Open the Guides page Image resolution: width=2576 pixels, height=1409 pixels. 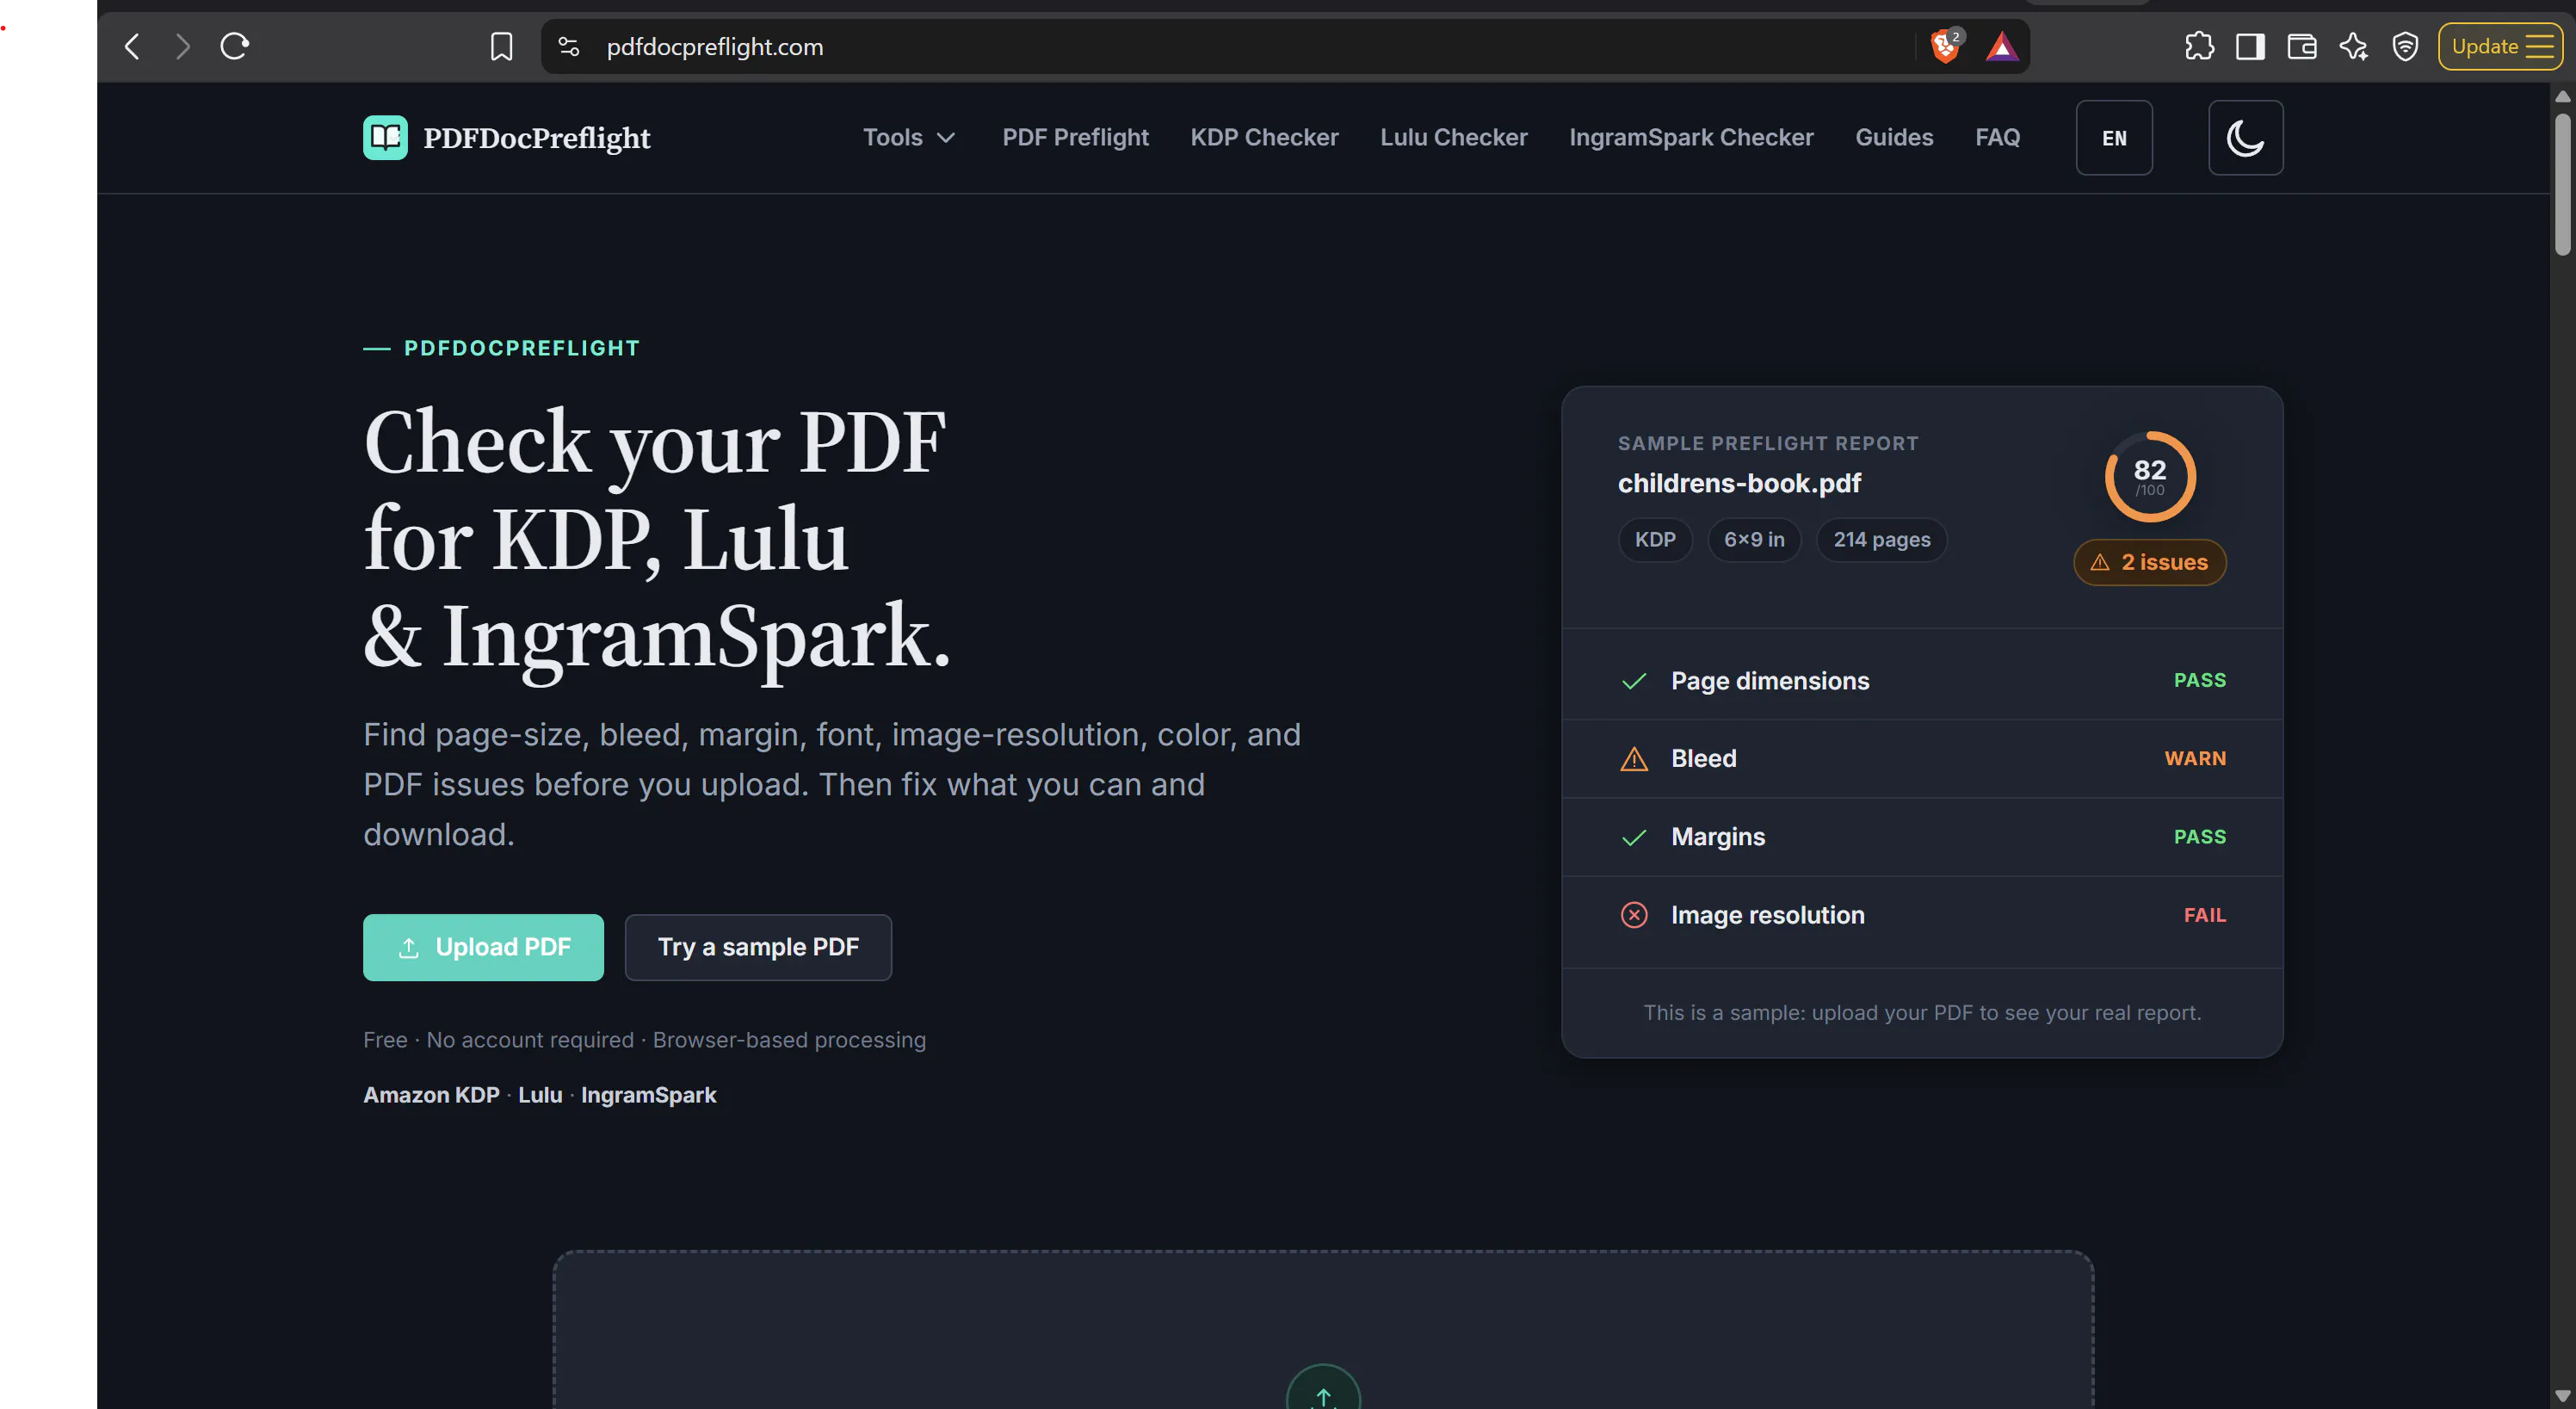coord(1894,137)
